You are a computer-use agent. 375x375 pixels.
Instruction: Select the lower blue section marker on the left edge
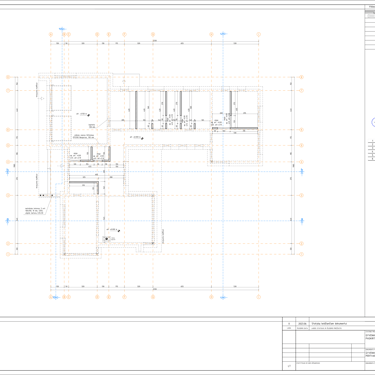(x=8, y=221)
